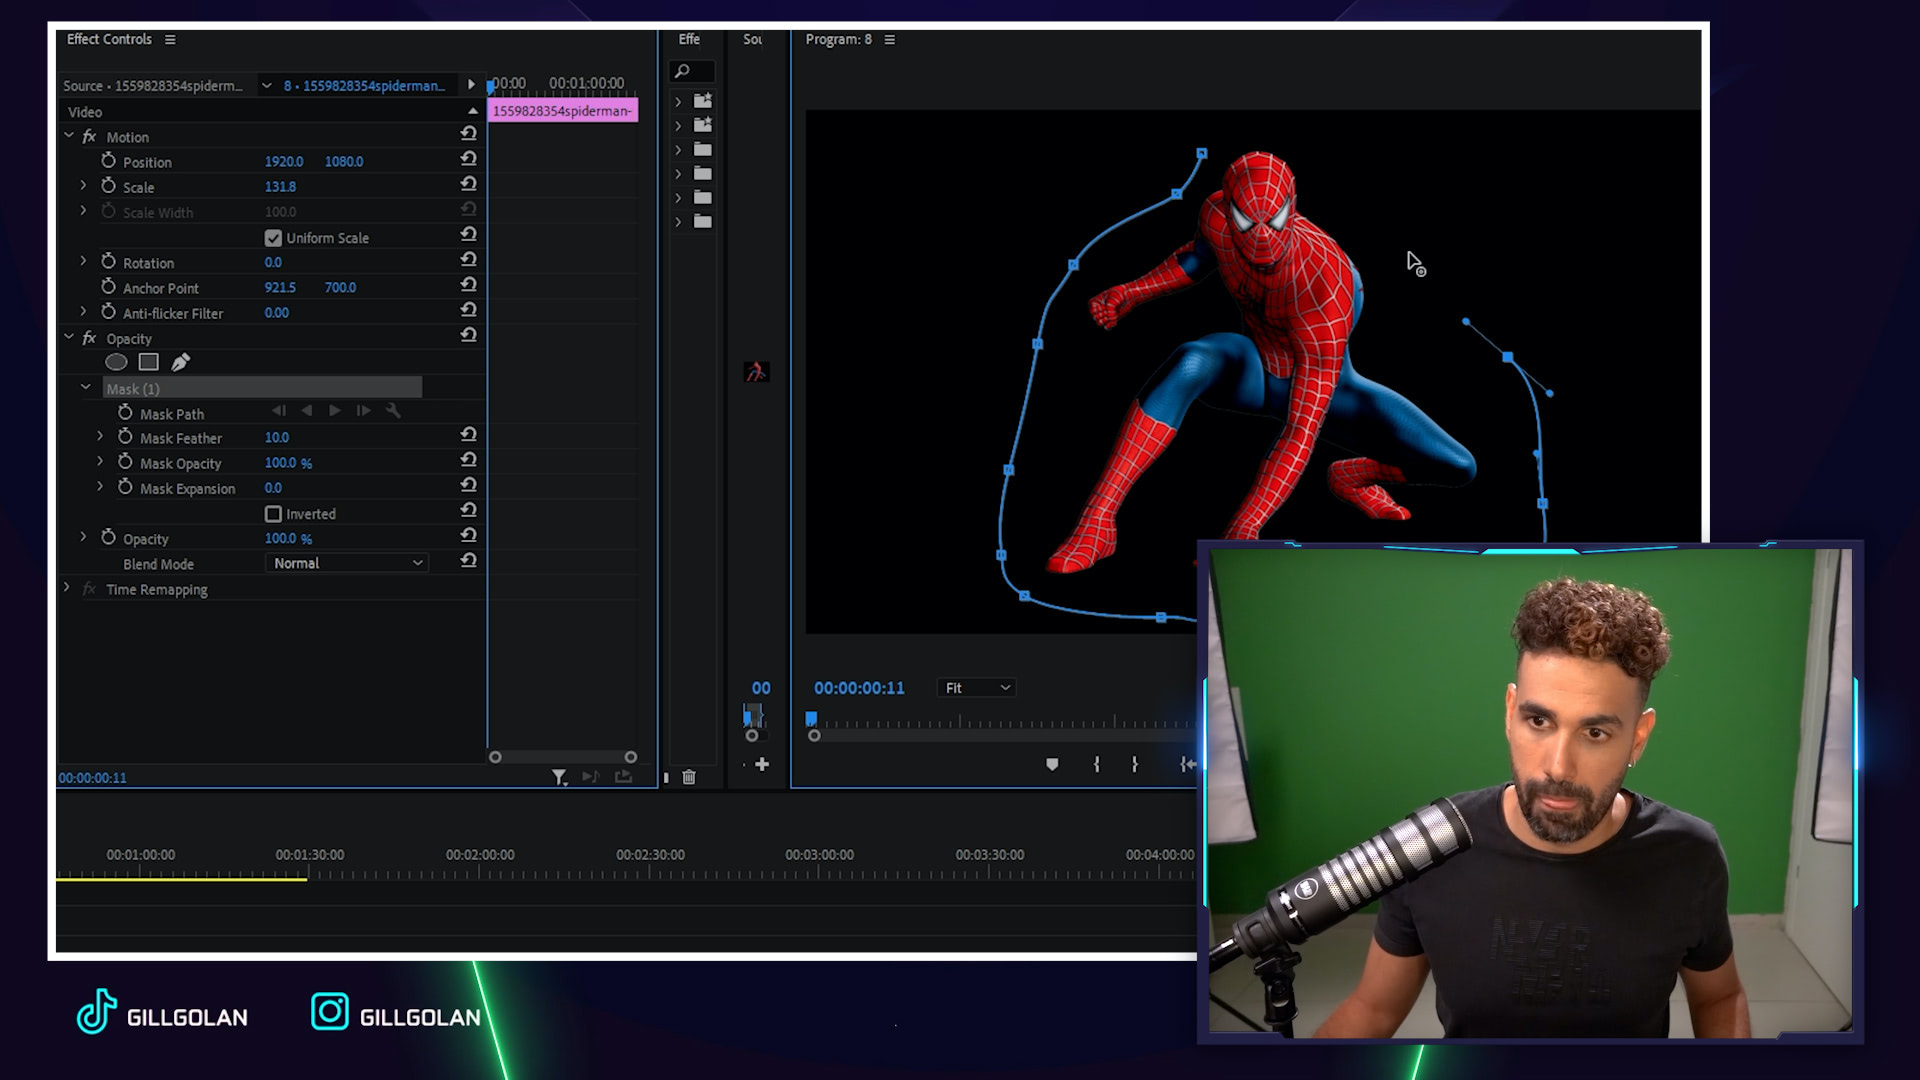Open the filter properties funnel in Effect Controls

pyautogui.click(x=560, y=777)
